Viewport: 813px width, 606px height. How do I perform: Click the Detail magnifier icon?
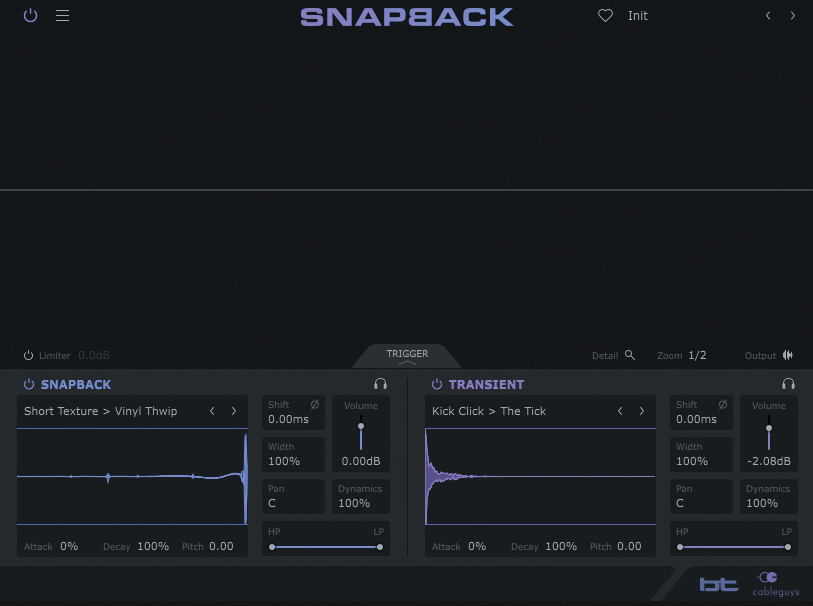[630, 355]
